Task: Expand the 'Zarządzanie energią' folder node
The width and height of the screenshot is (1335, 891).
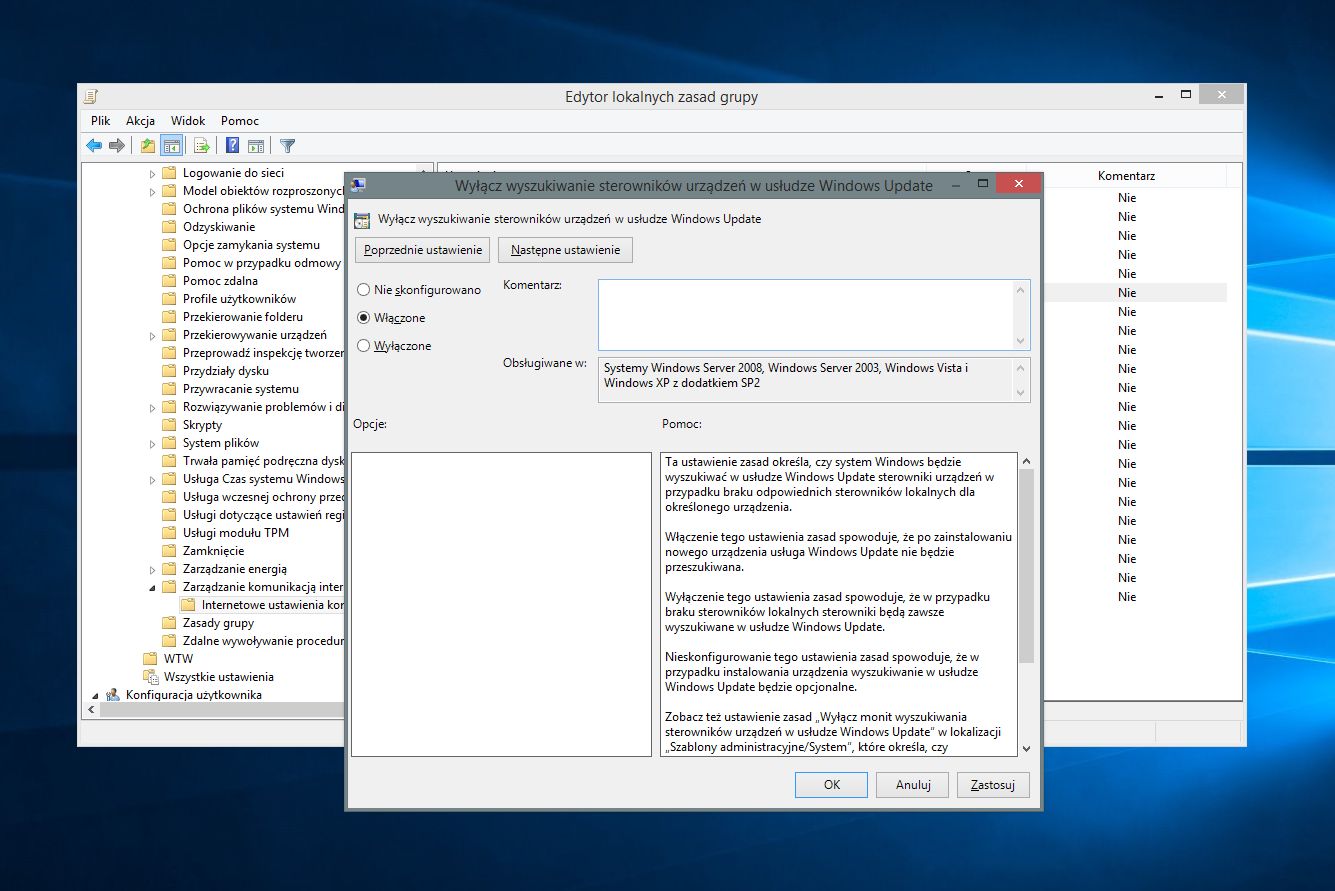Action: coord(153,569)
